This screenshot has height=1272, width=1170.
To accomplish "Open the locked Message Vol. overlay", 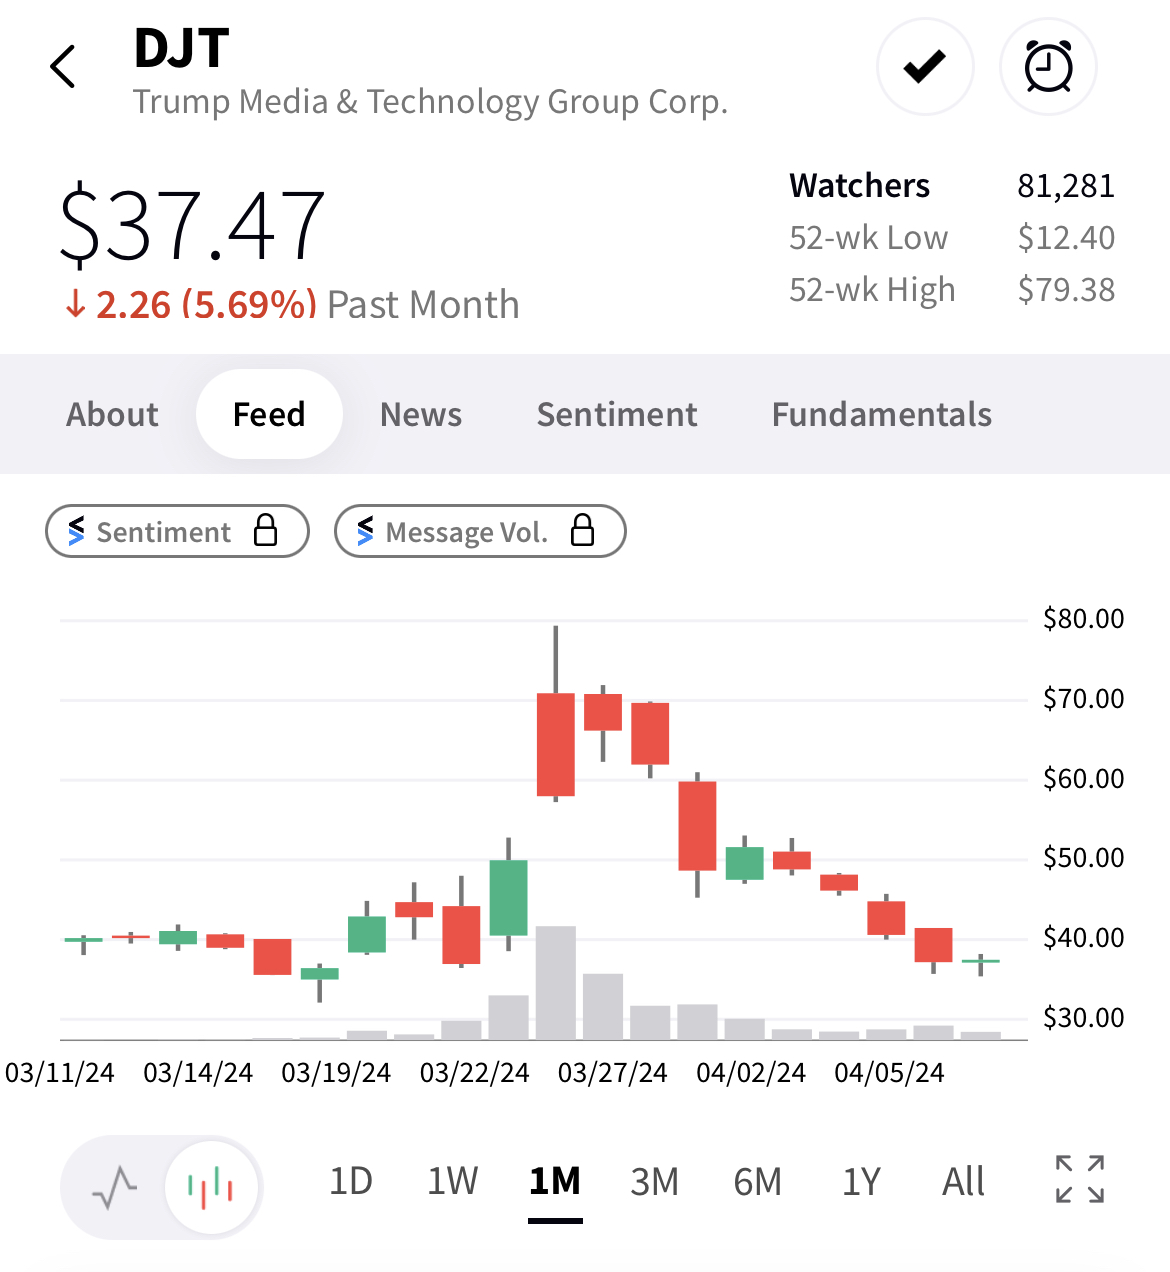I will click(480, 531).
